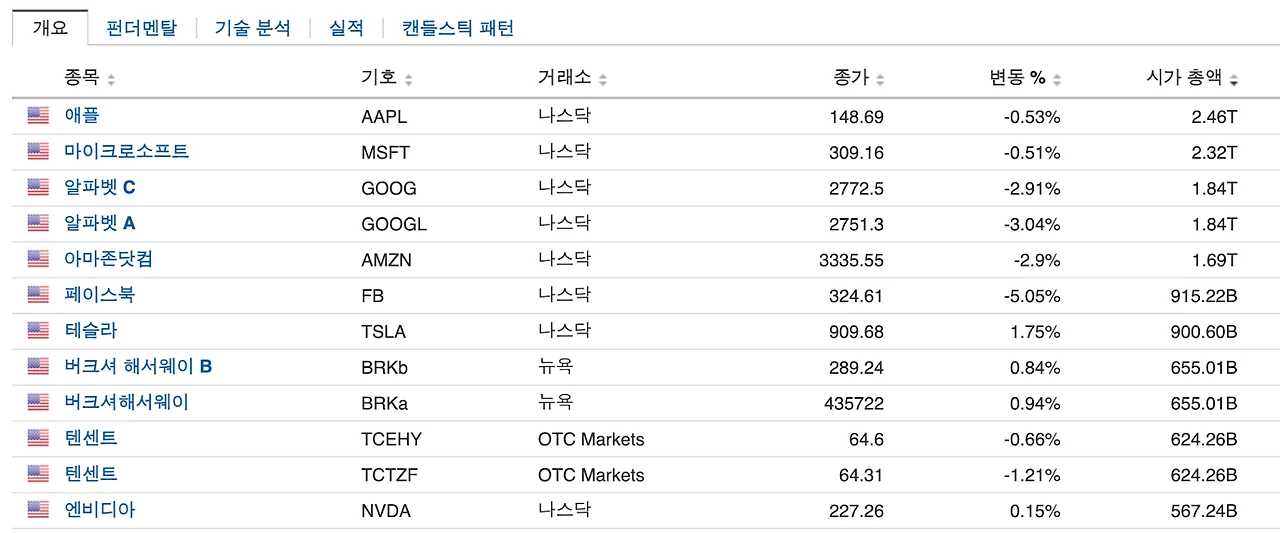
Task: Open the 마이크로소프트 stock link
Action: click(126, 152)
